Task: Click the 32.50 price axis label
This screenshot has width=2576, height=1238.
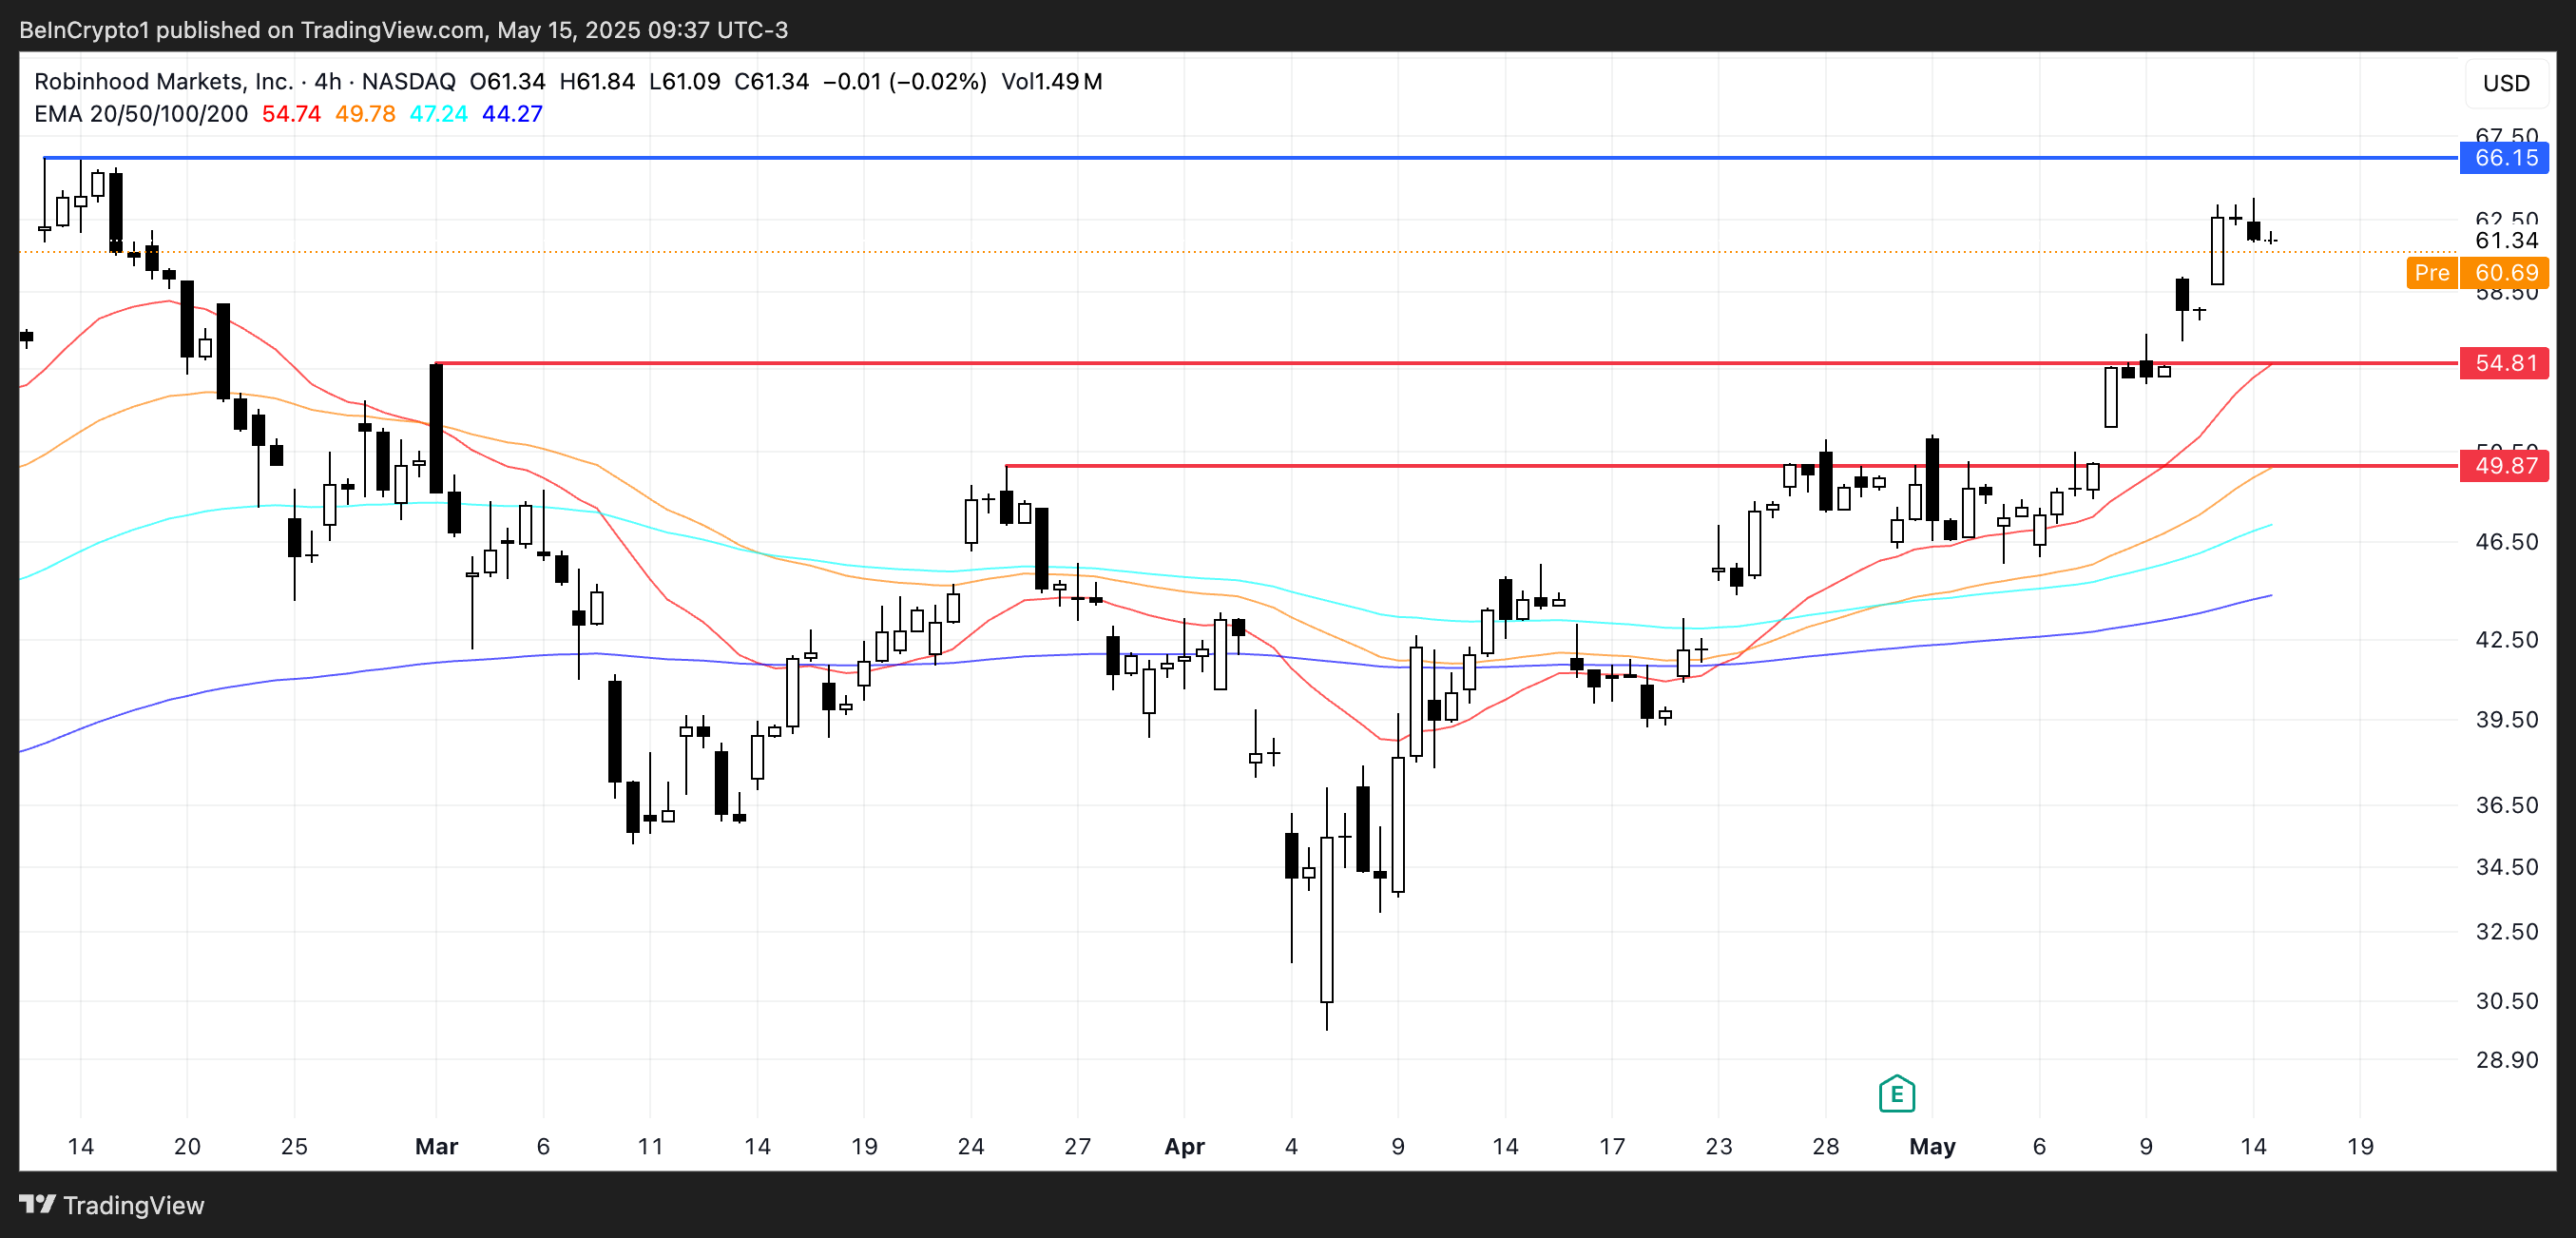Action: (2506, 931)
